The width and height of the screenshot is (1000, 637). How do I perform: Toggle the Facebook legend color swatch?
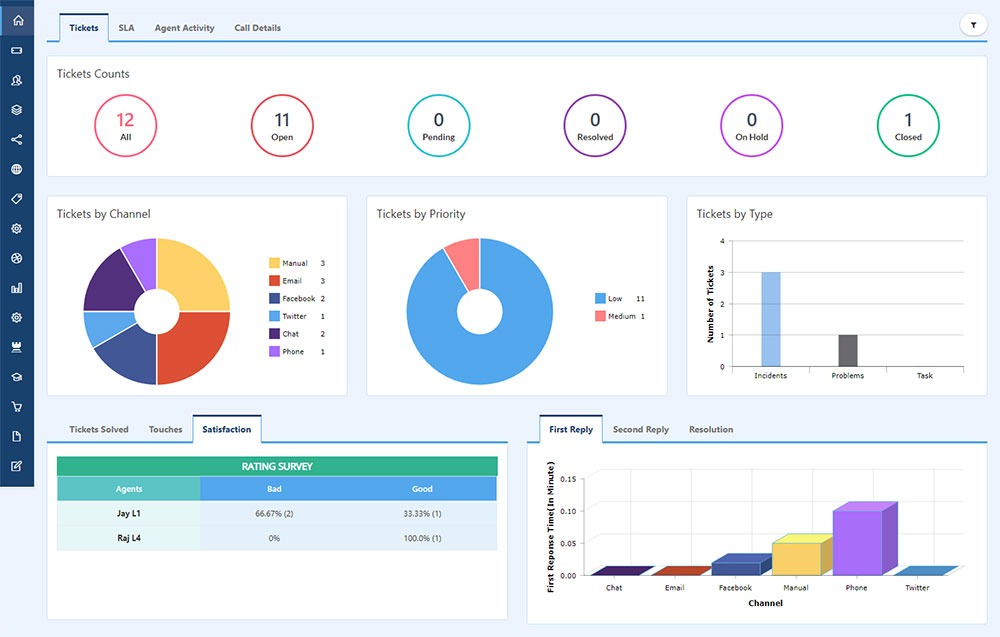(274, 299)
